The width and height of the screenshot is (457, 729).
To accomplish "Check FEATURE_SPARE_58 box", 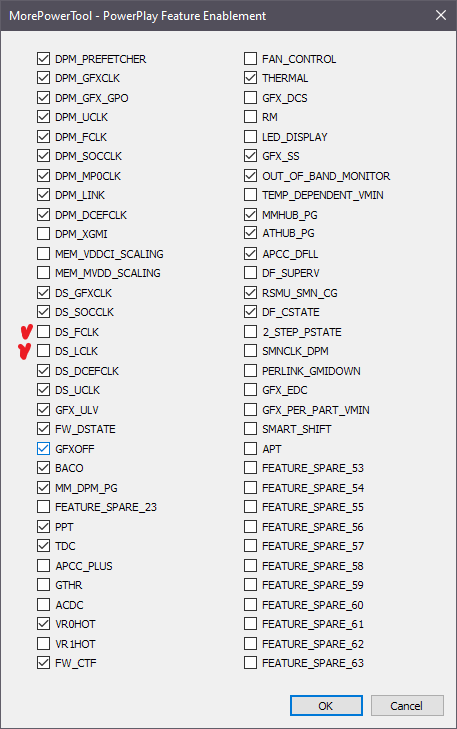I will pos(251,566).
